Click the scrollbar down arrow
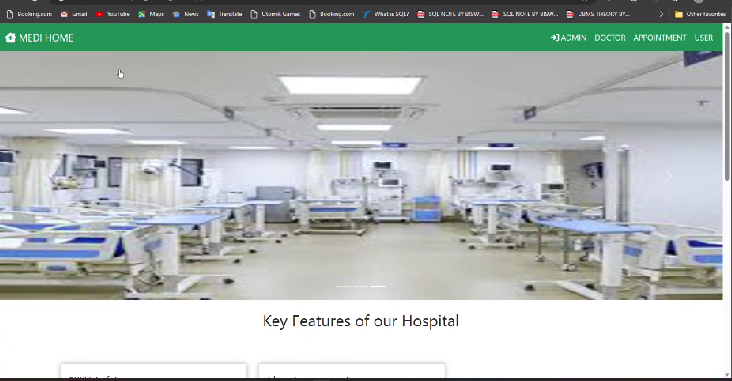Screen dimensions: 732x381 [727, 374]
